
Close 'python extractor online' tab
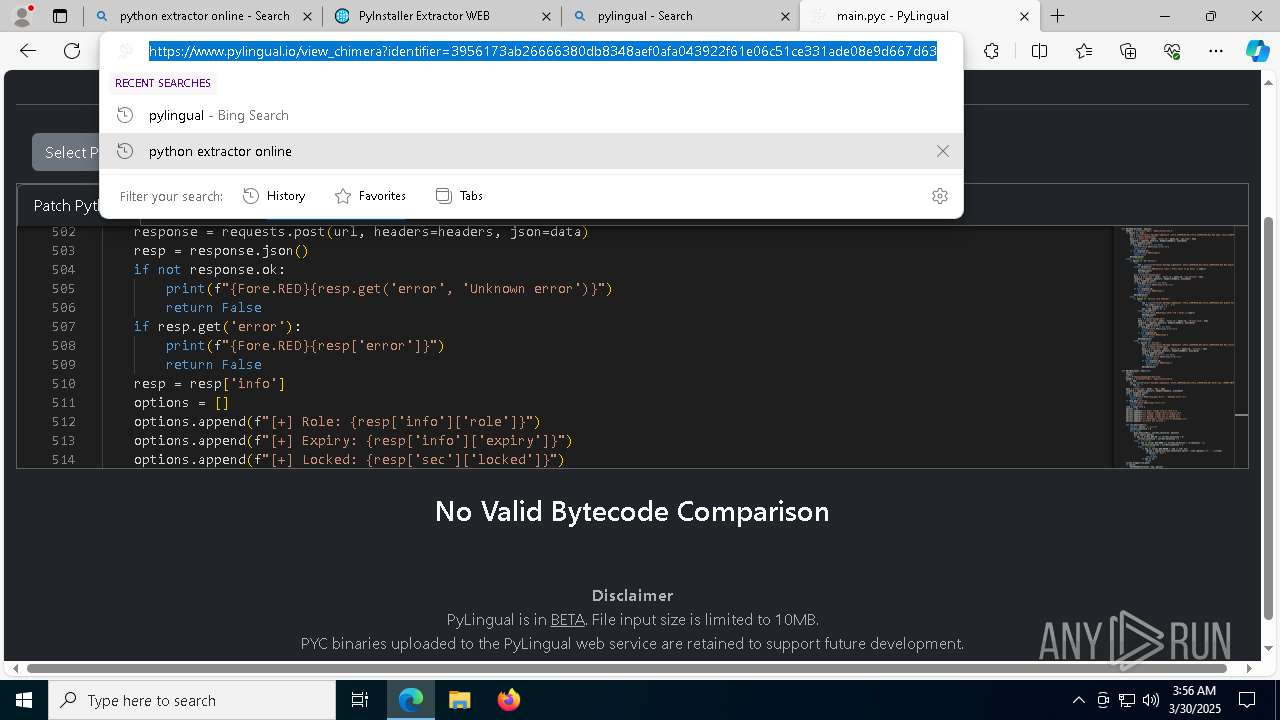click(307, 16)
